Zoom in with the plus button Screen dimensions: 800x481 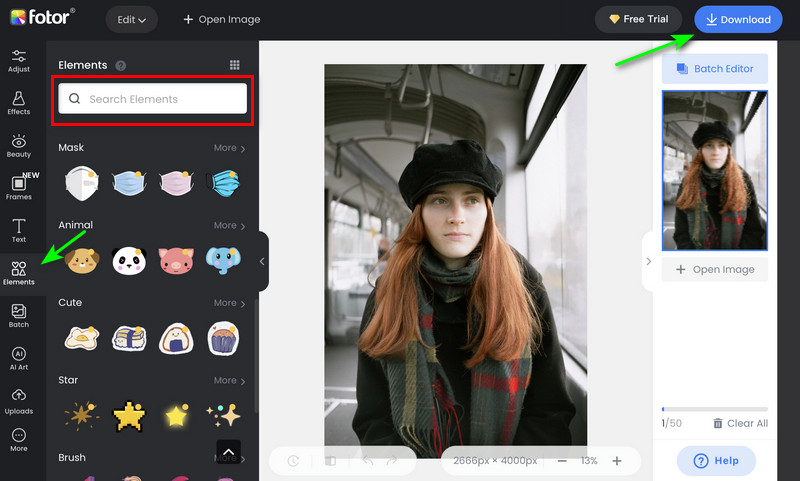pyautogui.click(x=617, y=461)
